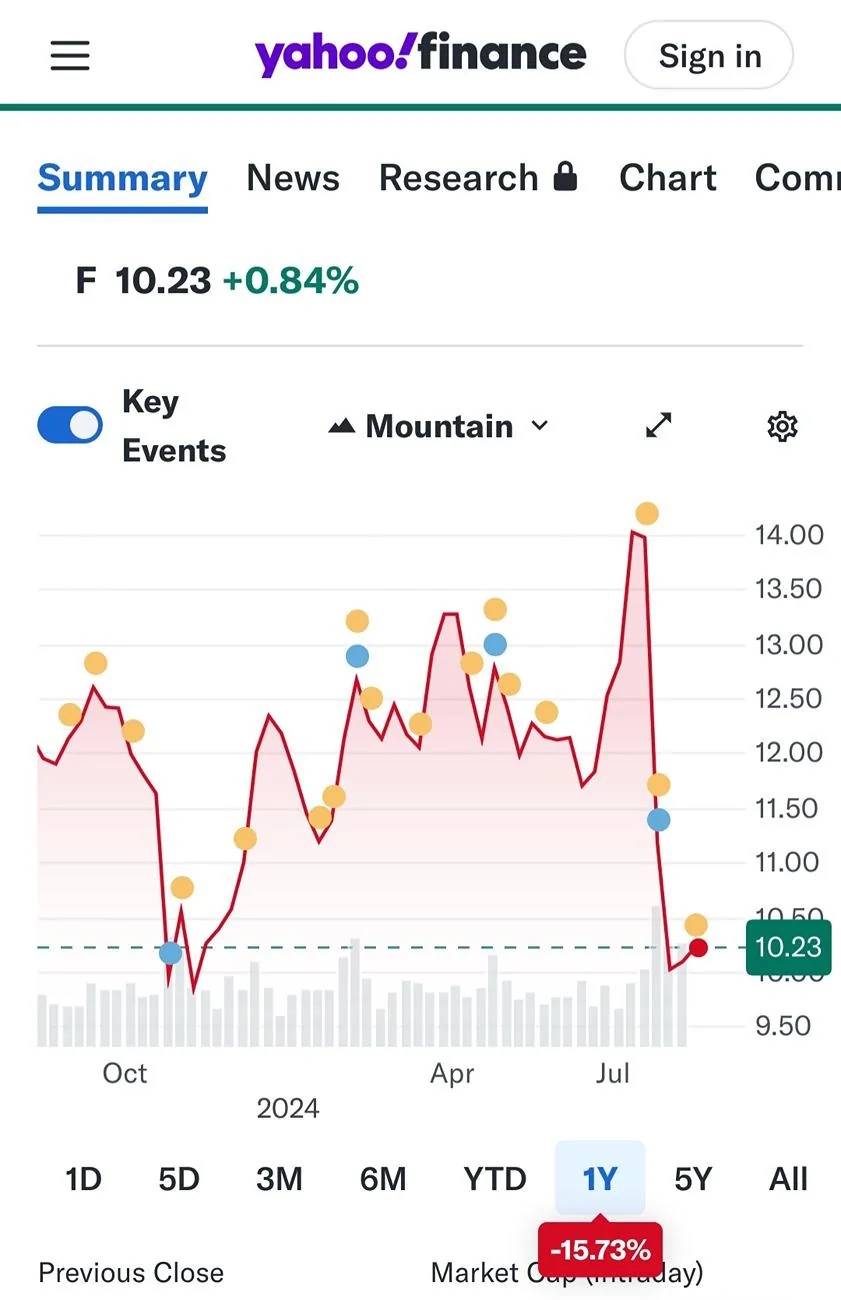Image resolution: width=841 pixels, height=1300 pixels.
Task: Click the green 10.23 price label
Action: coord(789,947)
